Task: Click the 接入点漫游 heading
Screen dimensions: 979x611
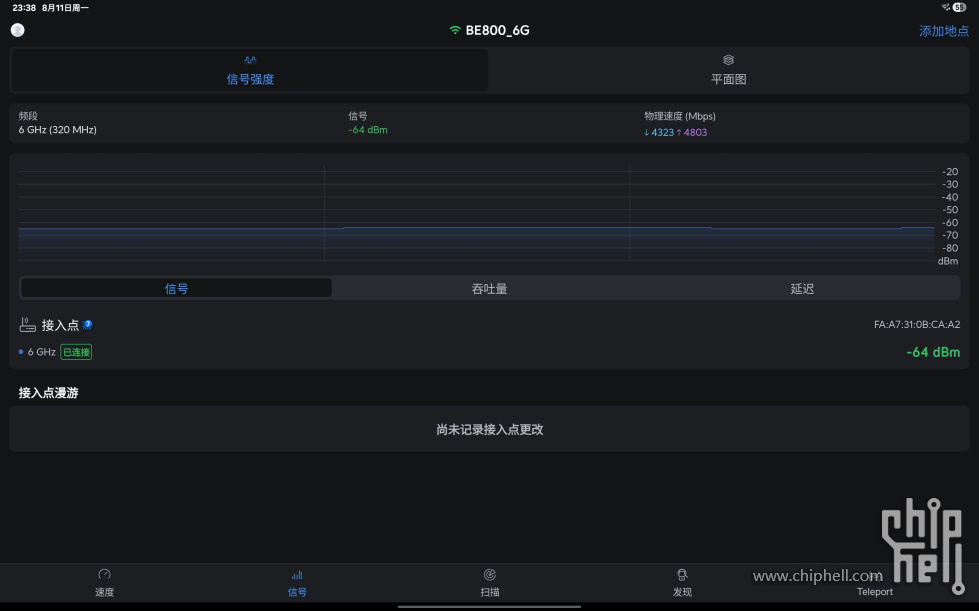Action: (x=48, y=393)
